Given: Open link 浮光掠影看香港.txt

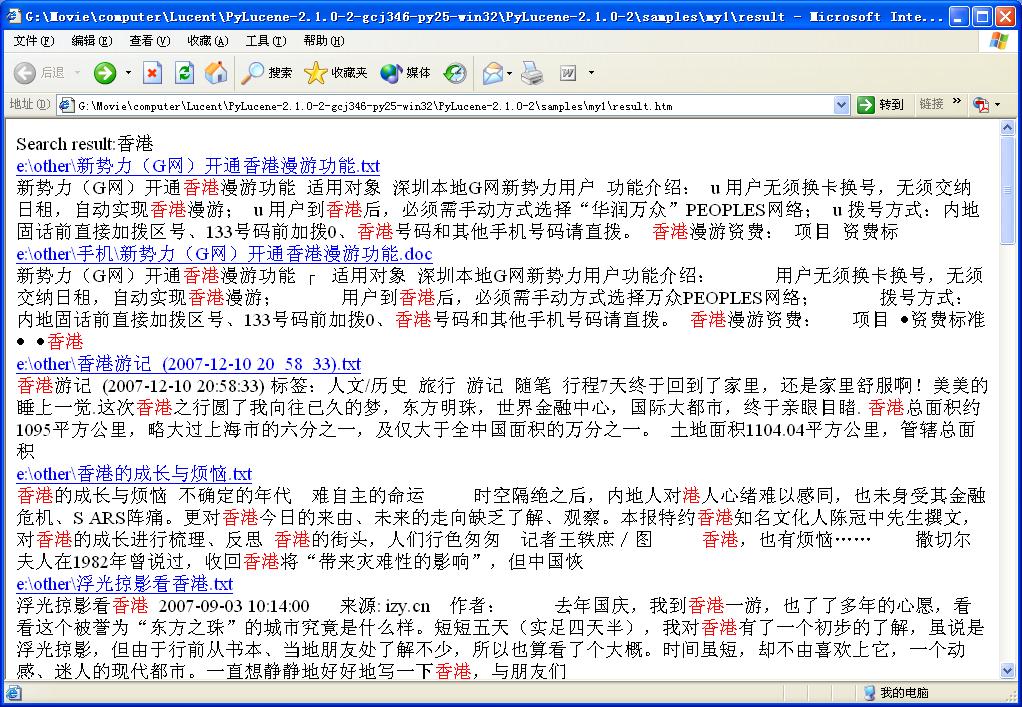Looking at the screenshot, I should [x=124, y=584].
